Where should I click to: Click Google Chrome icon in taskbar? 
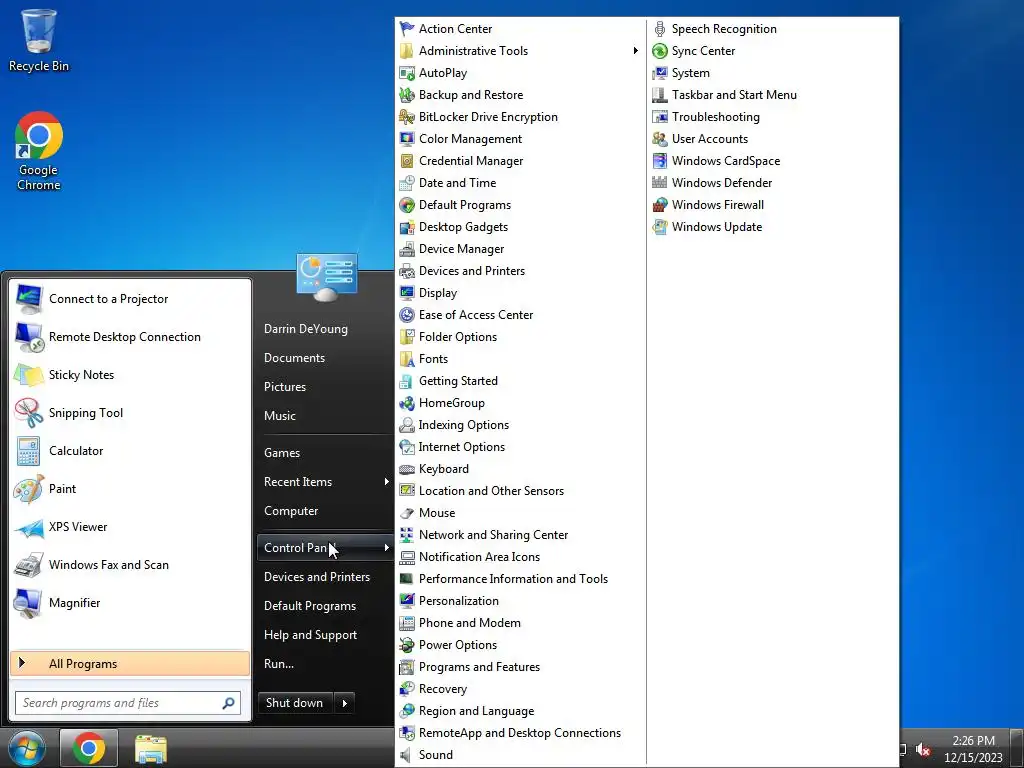click(x=89, y=748)
